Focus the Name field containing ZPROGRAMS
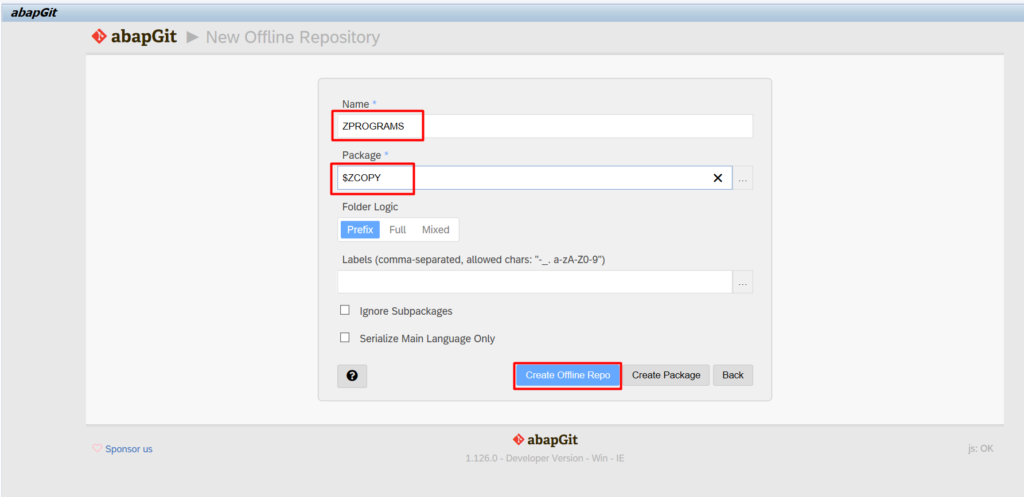Screen dimensions: 1024x497 pos(545,127)
